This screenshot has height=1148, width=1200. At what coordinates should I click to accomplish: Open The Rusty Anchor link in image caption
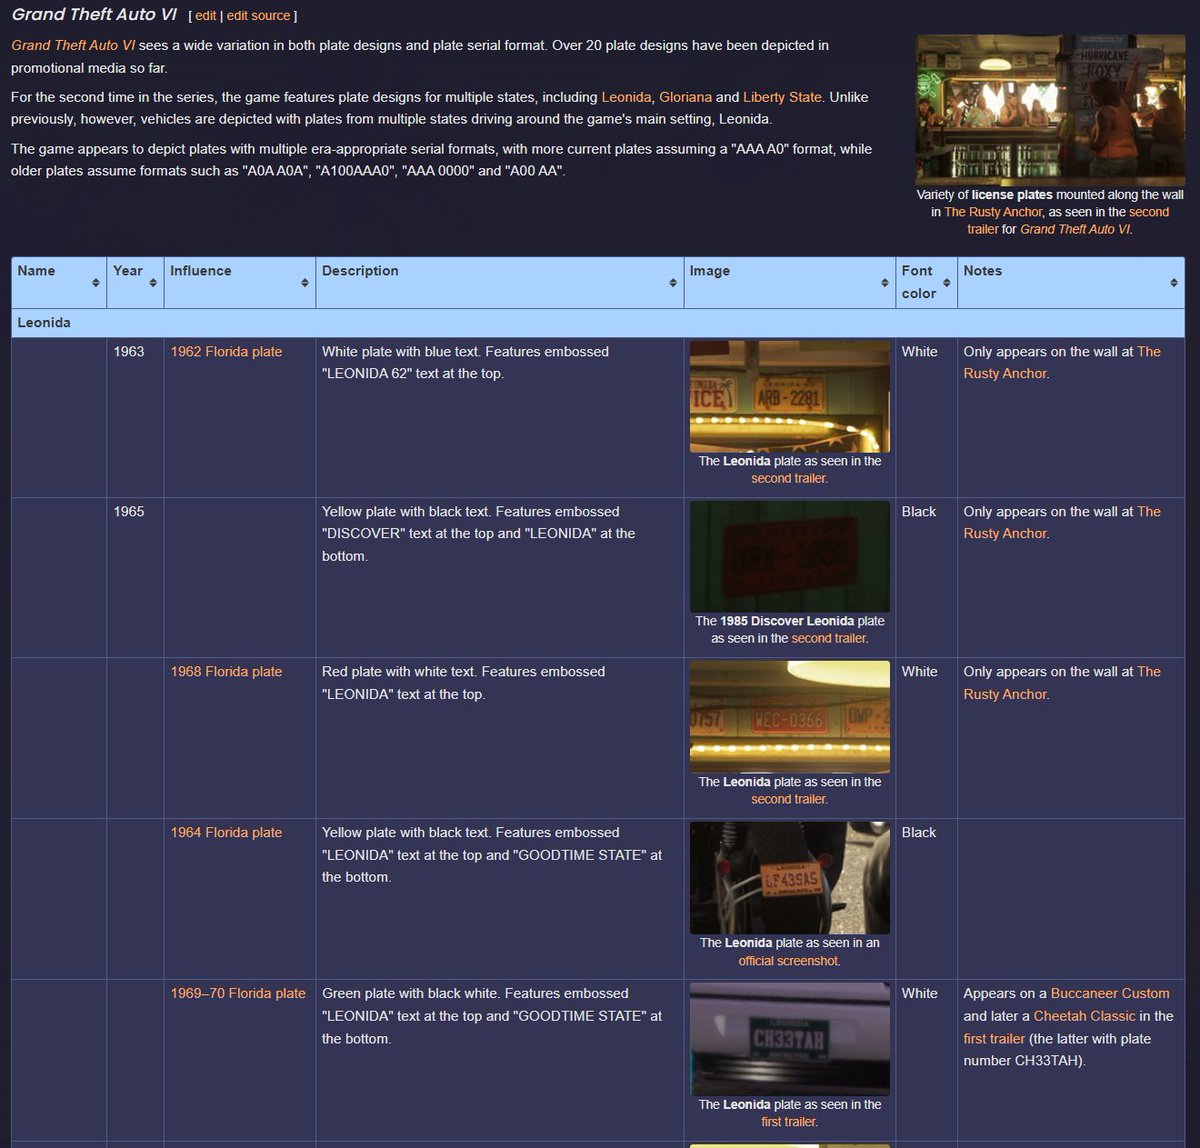pos(993,212)
